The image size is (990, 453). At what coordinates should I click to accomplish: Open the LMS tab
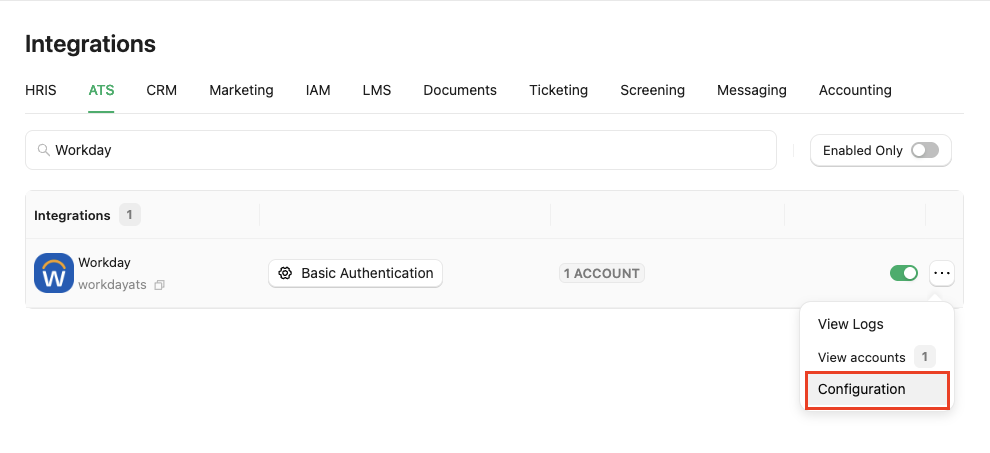coord(377,90)
